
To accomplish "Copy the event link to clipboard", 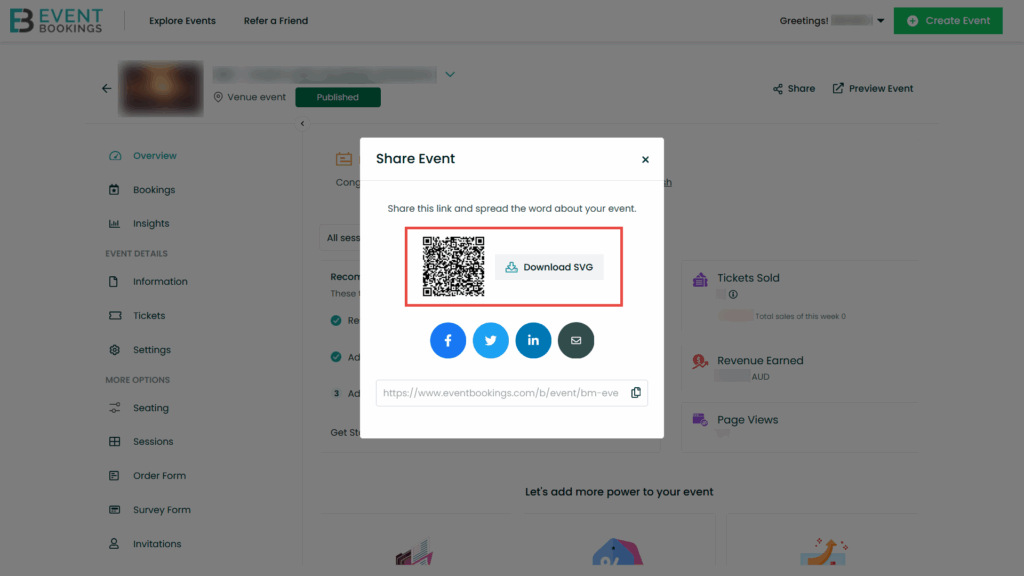I will [635, 392].
